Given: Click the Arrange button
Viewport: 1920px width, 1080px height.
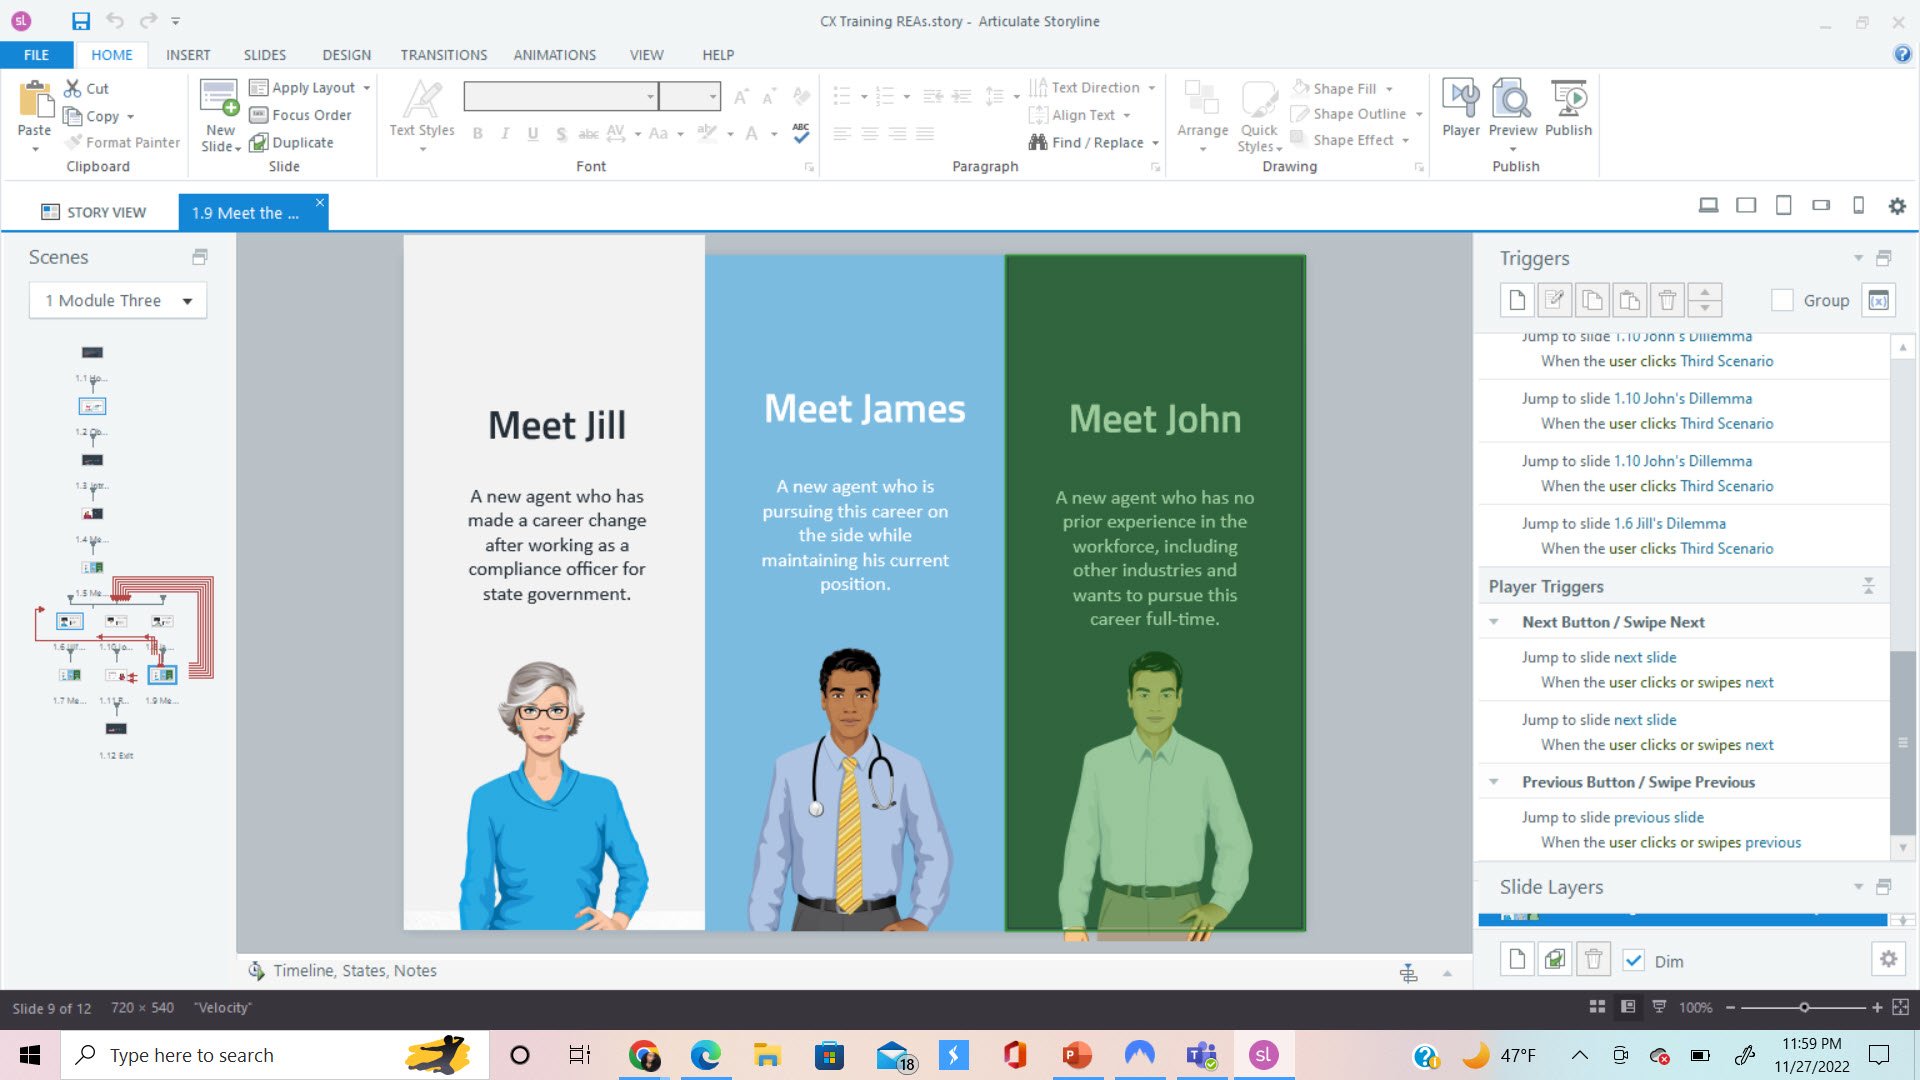Looking at the screenshot, I should pos(1202,113).
